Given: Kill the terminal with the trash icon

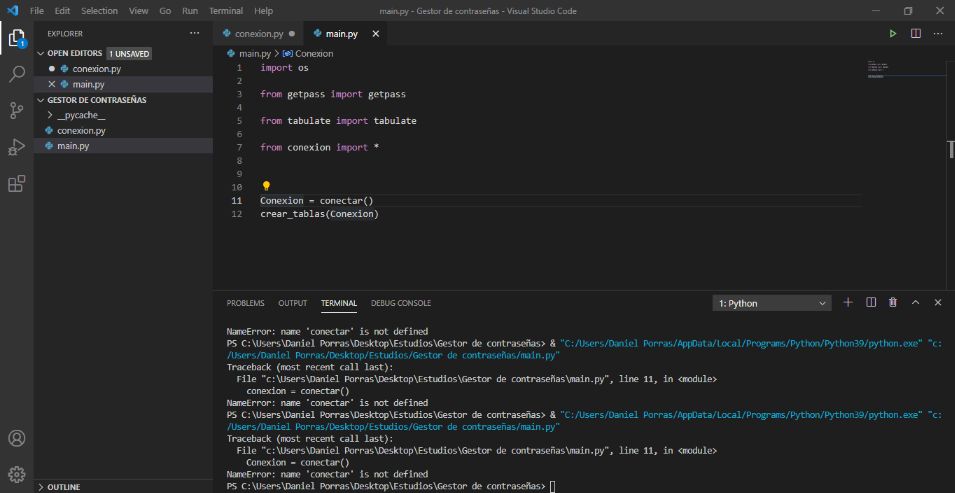Looking at the screenshot, I should click(893, 302).
